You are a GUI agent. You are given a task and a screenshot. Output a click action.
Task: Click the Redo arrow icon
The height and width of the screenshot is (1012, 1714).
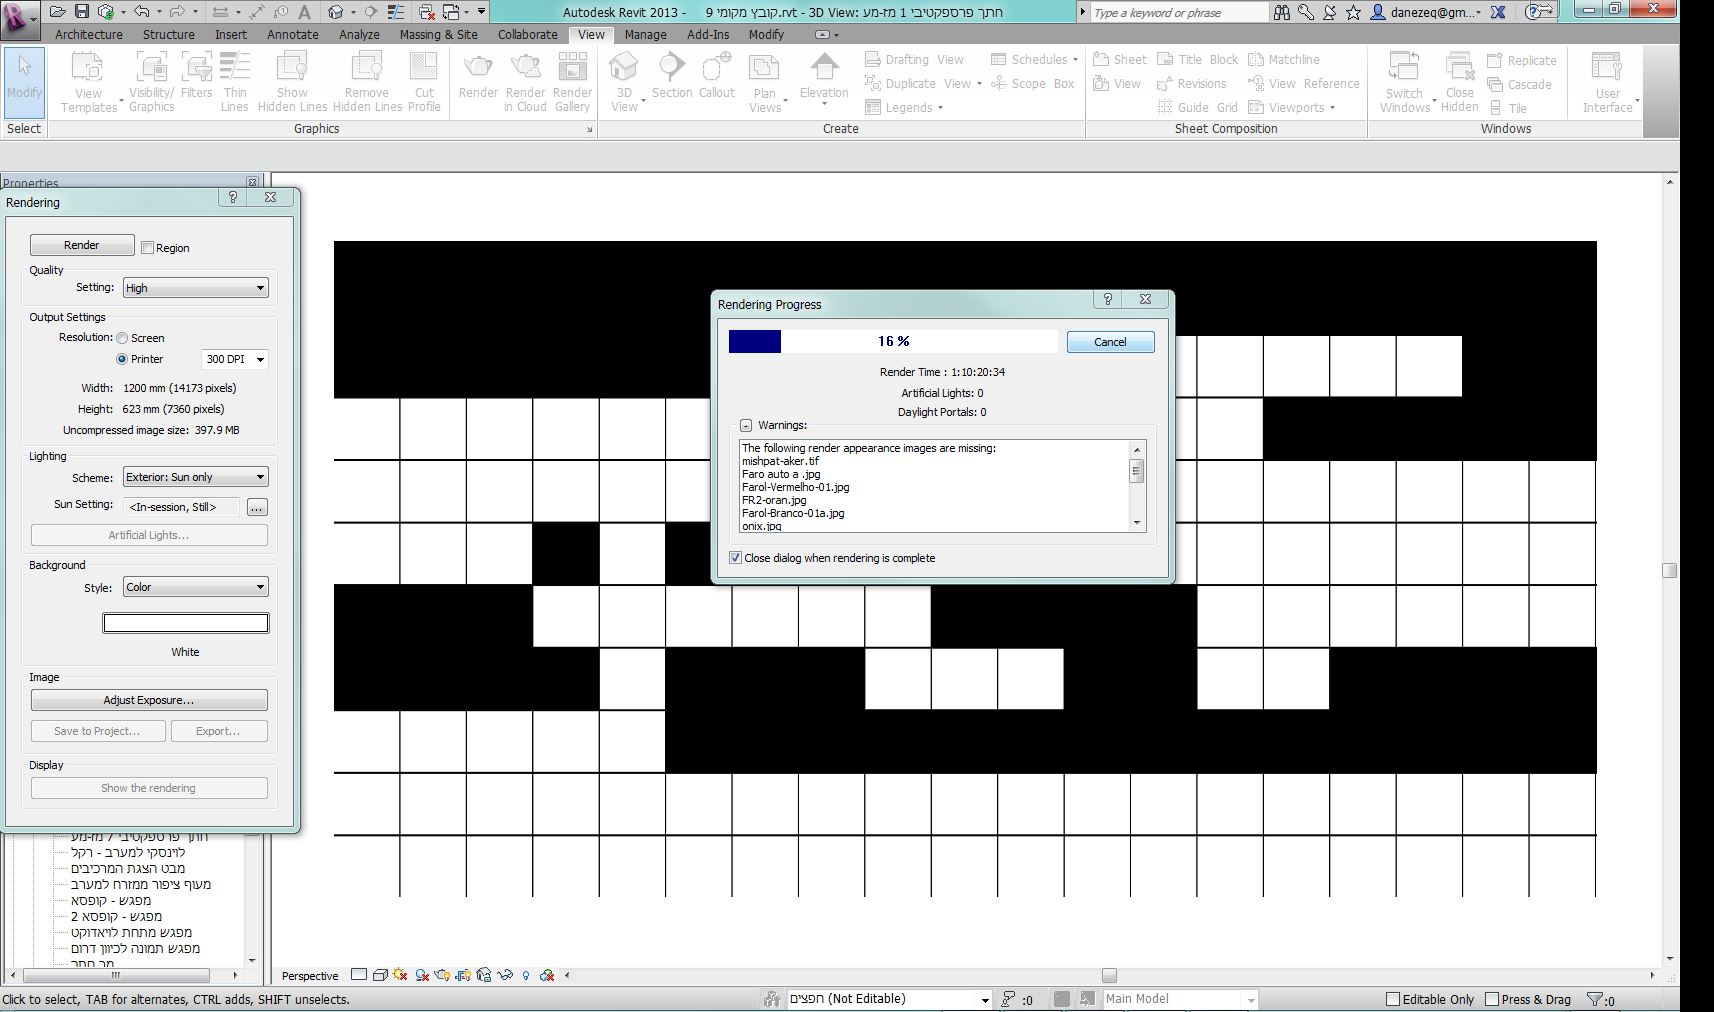[x=178, y=12]
